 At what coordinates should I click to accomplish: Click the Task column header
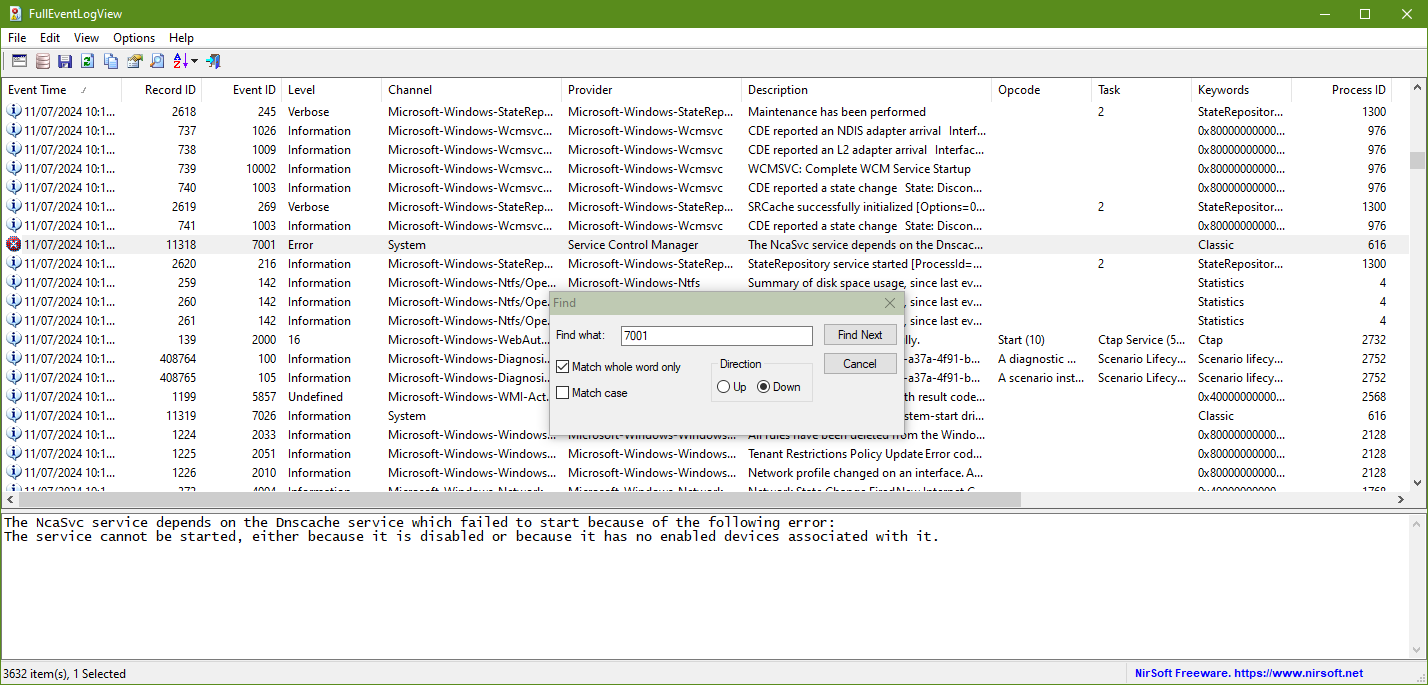[1141, 90]
